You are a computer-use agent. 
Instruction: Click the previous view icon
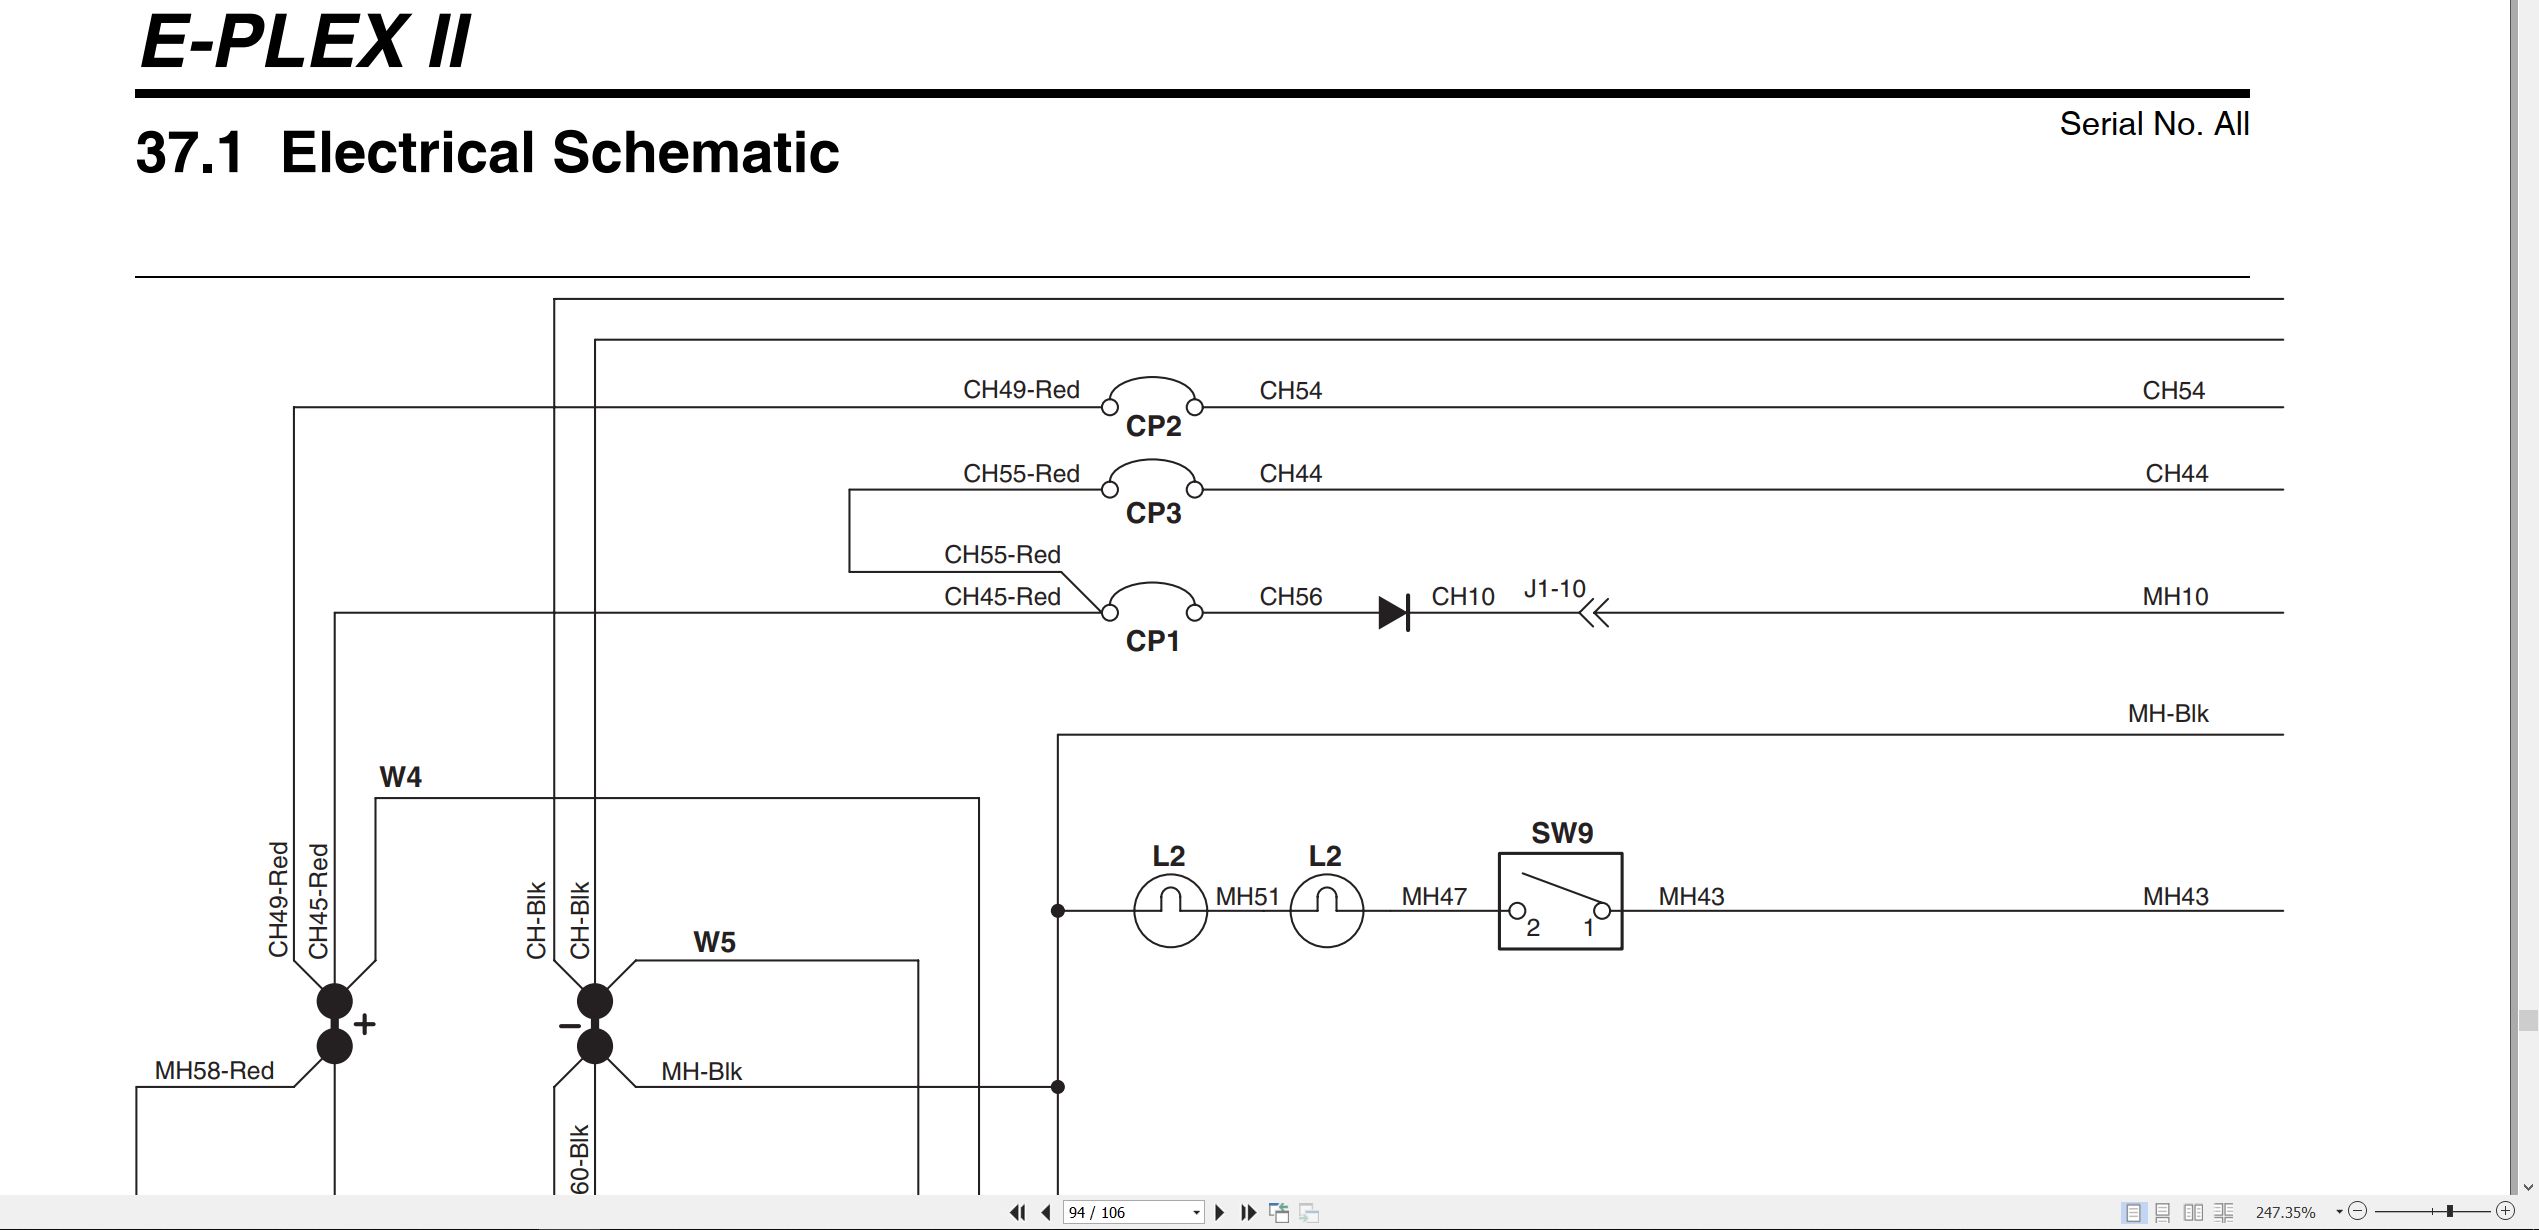coord(1279,1212)
